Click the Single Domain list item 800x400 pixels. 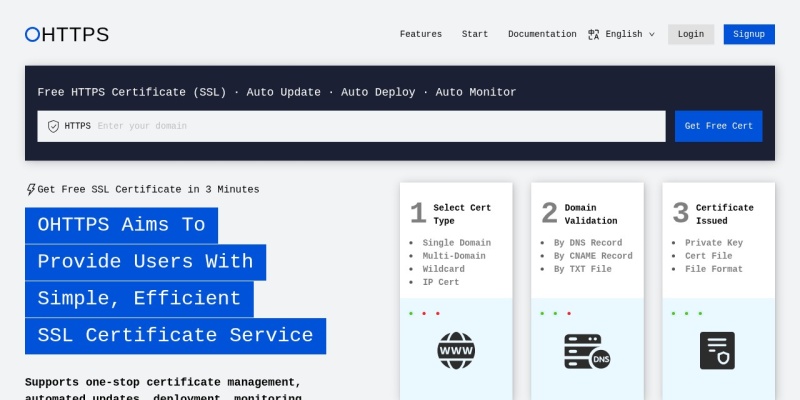(457, 243)
